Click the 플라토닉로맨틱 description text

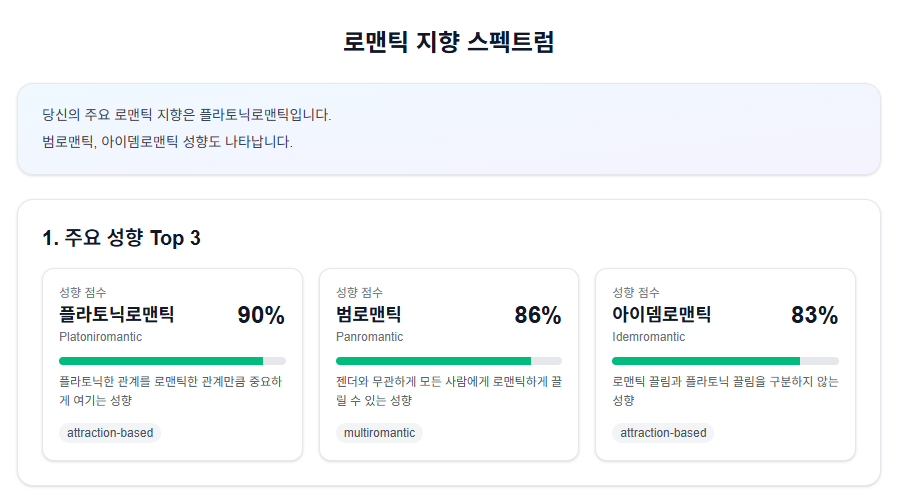tap(170, 391)
